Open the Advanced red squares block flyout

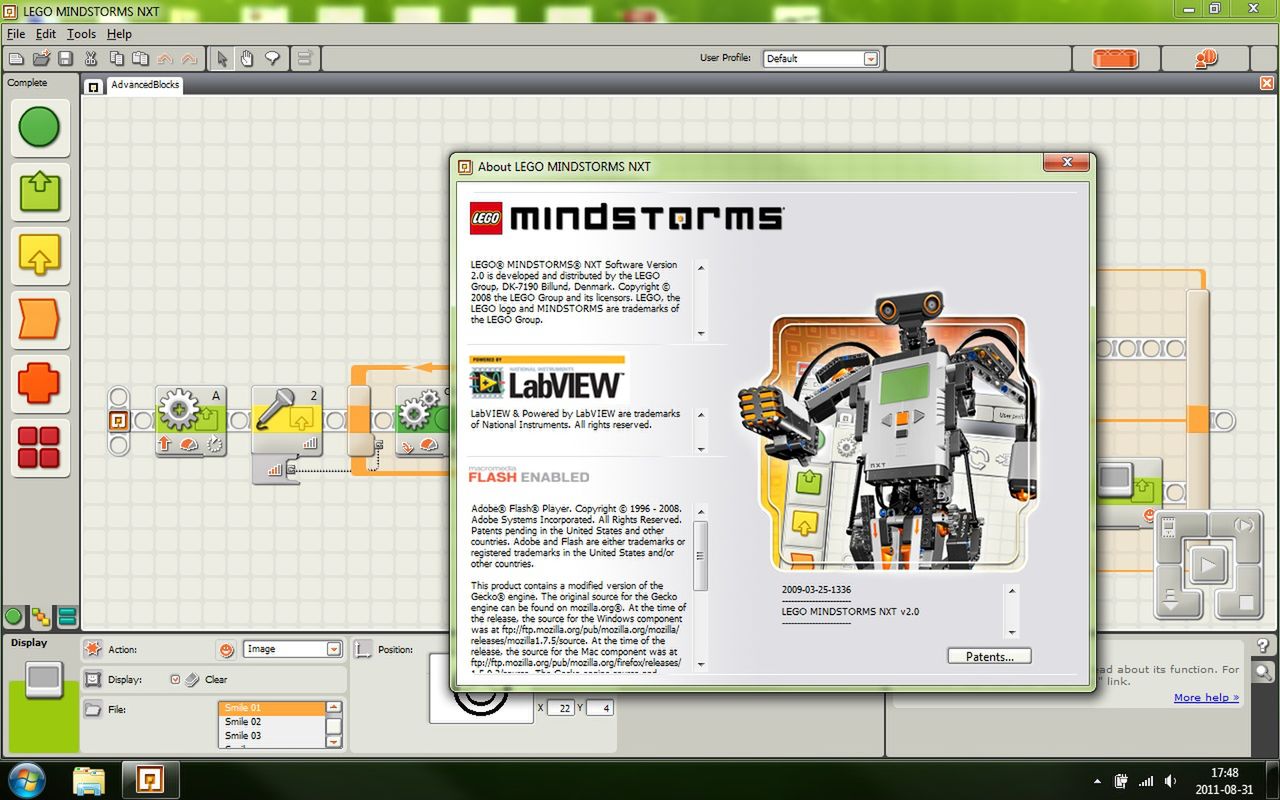[x=39, y=447]
